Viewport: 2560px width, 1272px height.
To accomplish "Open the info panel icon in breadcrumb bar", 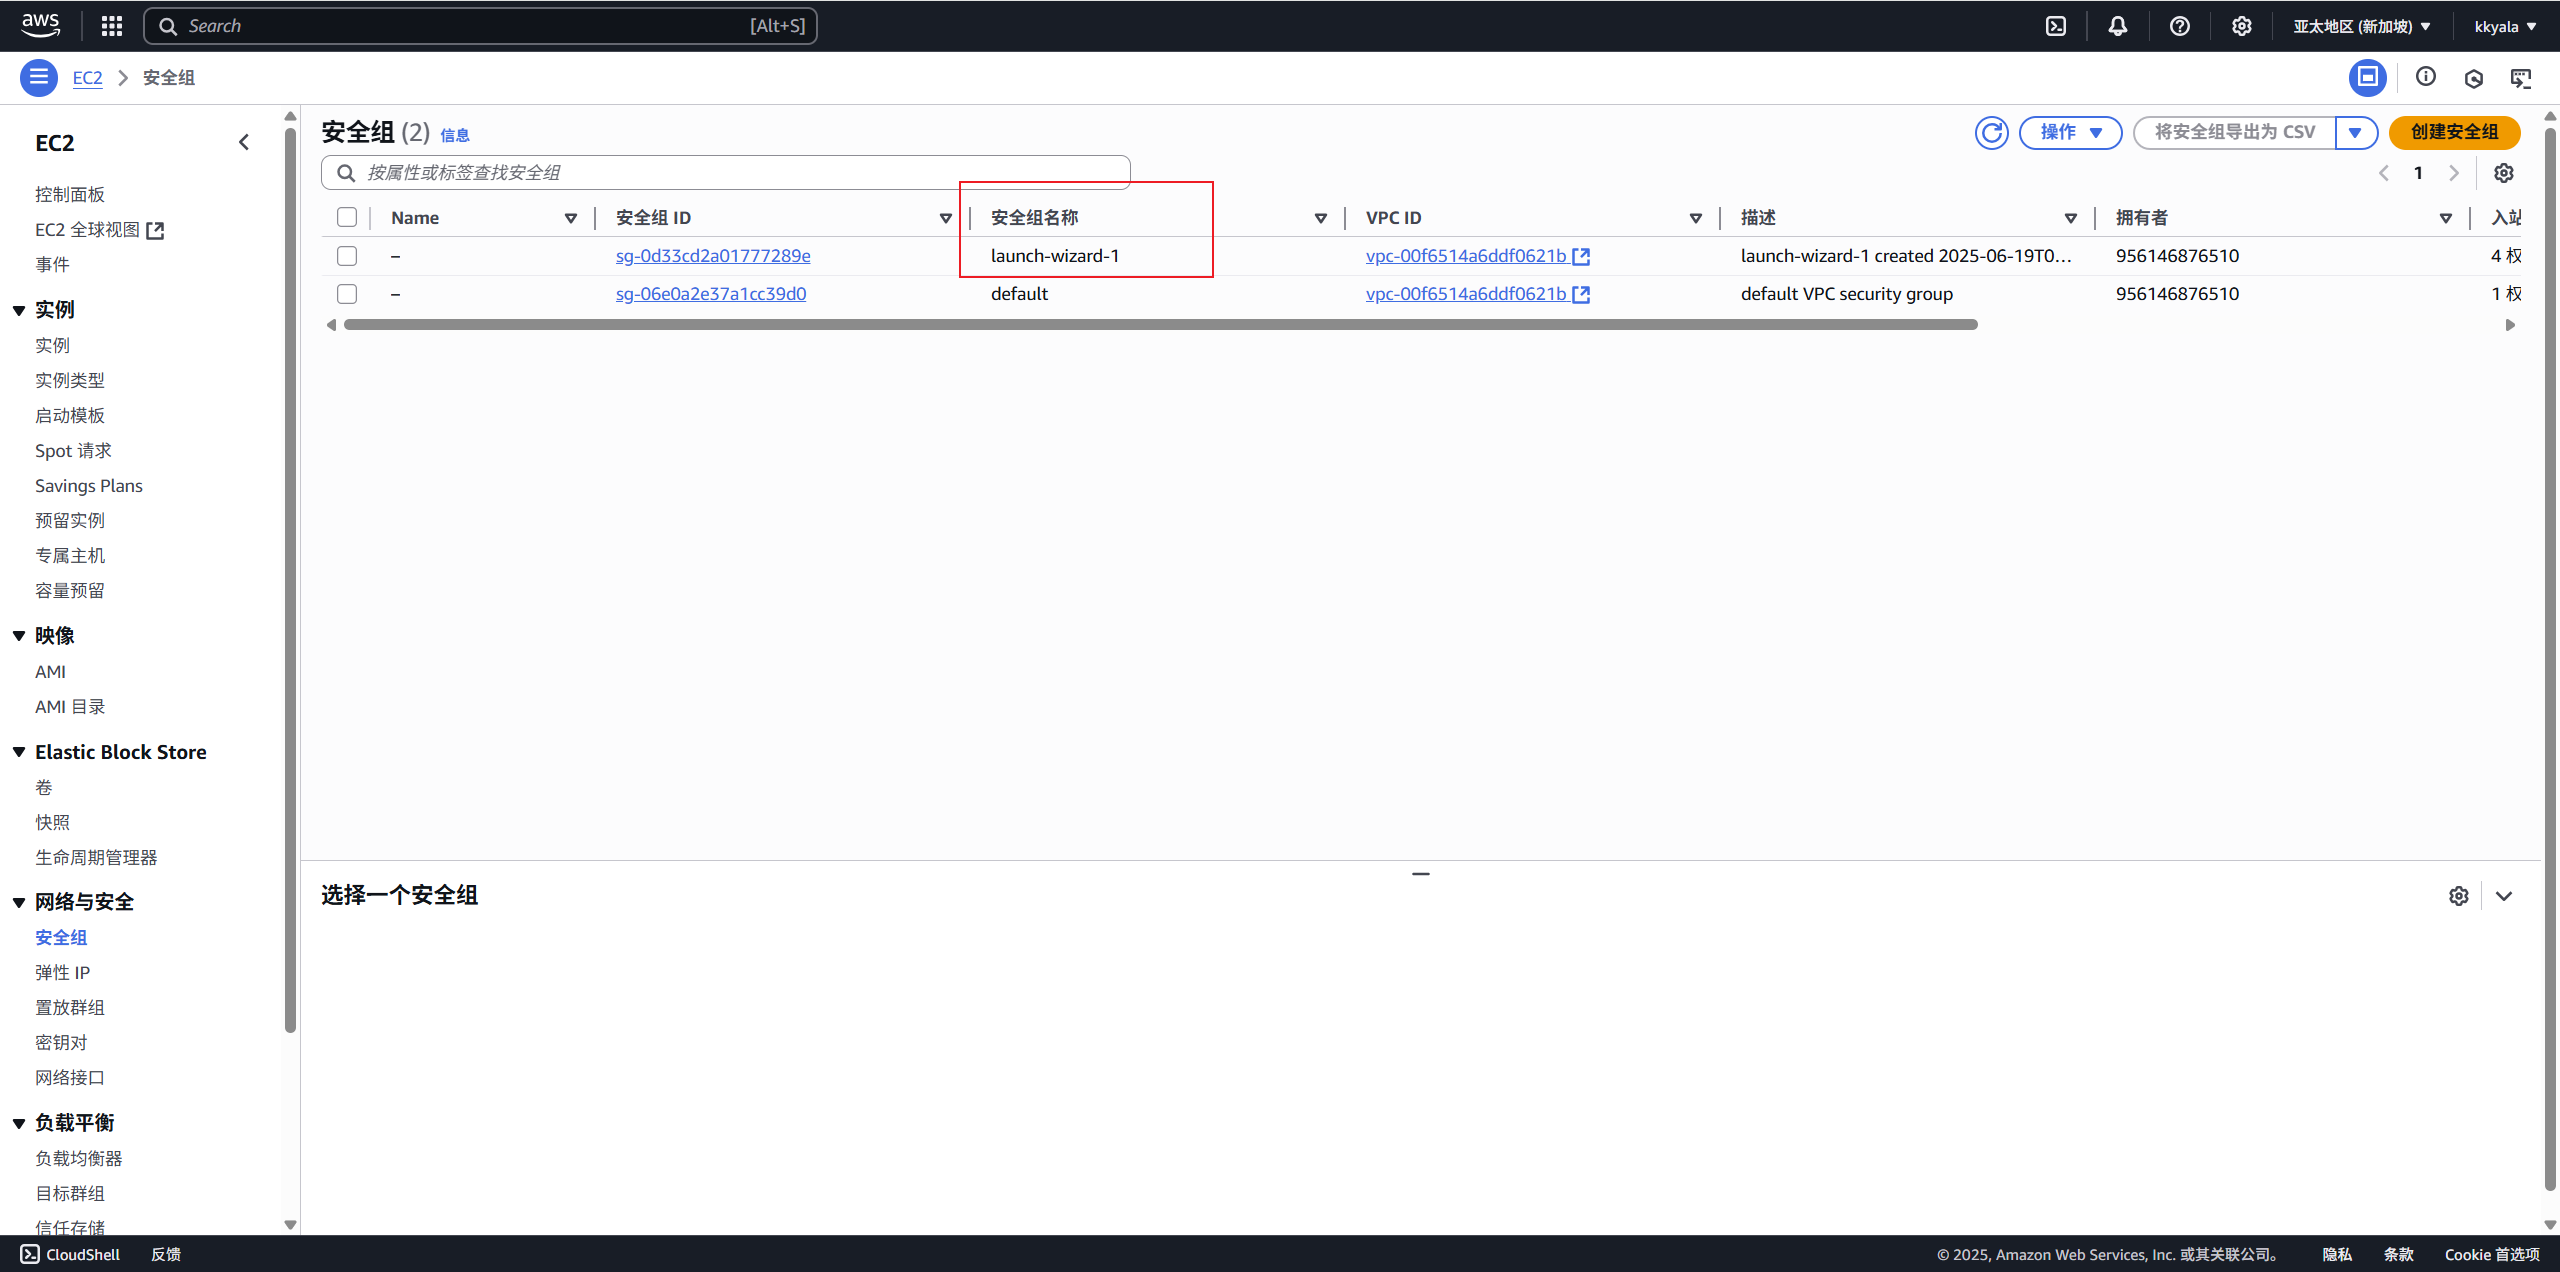I will click(2426, 77).
